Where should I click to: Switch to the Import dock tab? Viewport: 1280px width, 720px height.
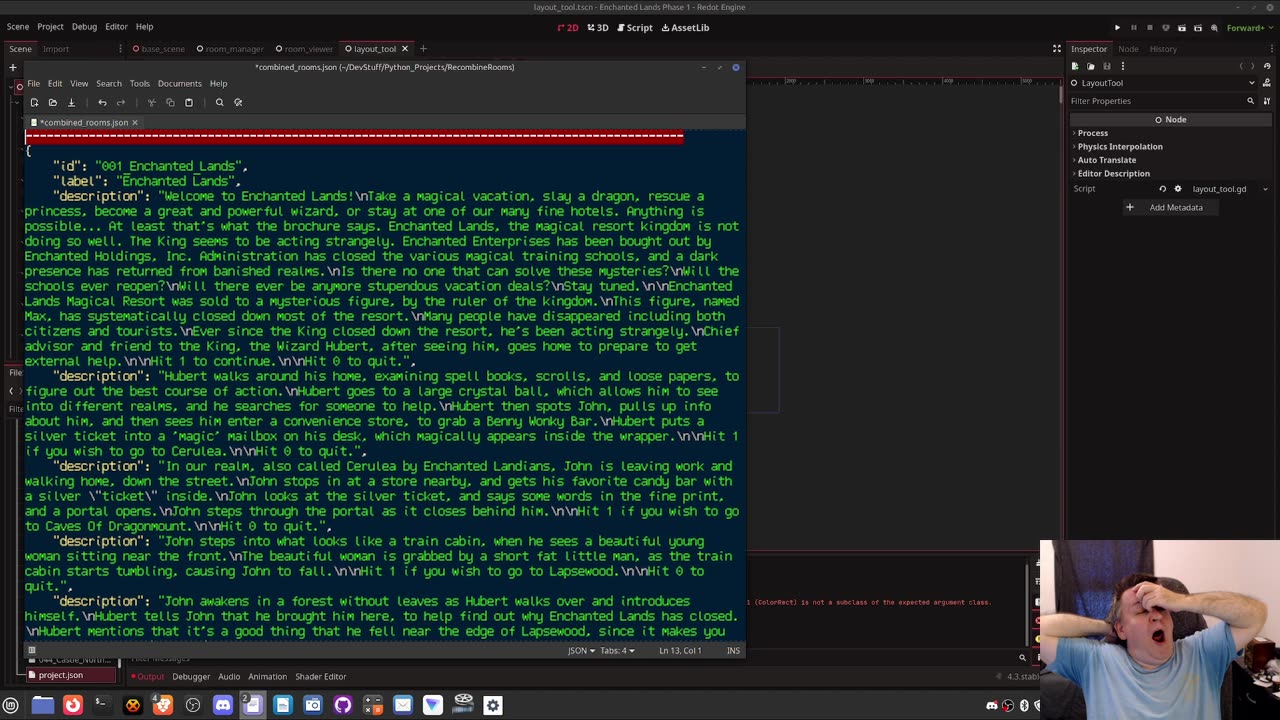point(56,49)
